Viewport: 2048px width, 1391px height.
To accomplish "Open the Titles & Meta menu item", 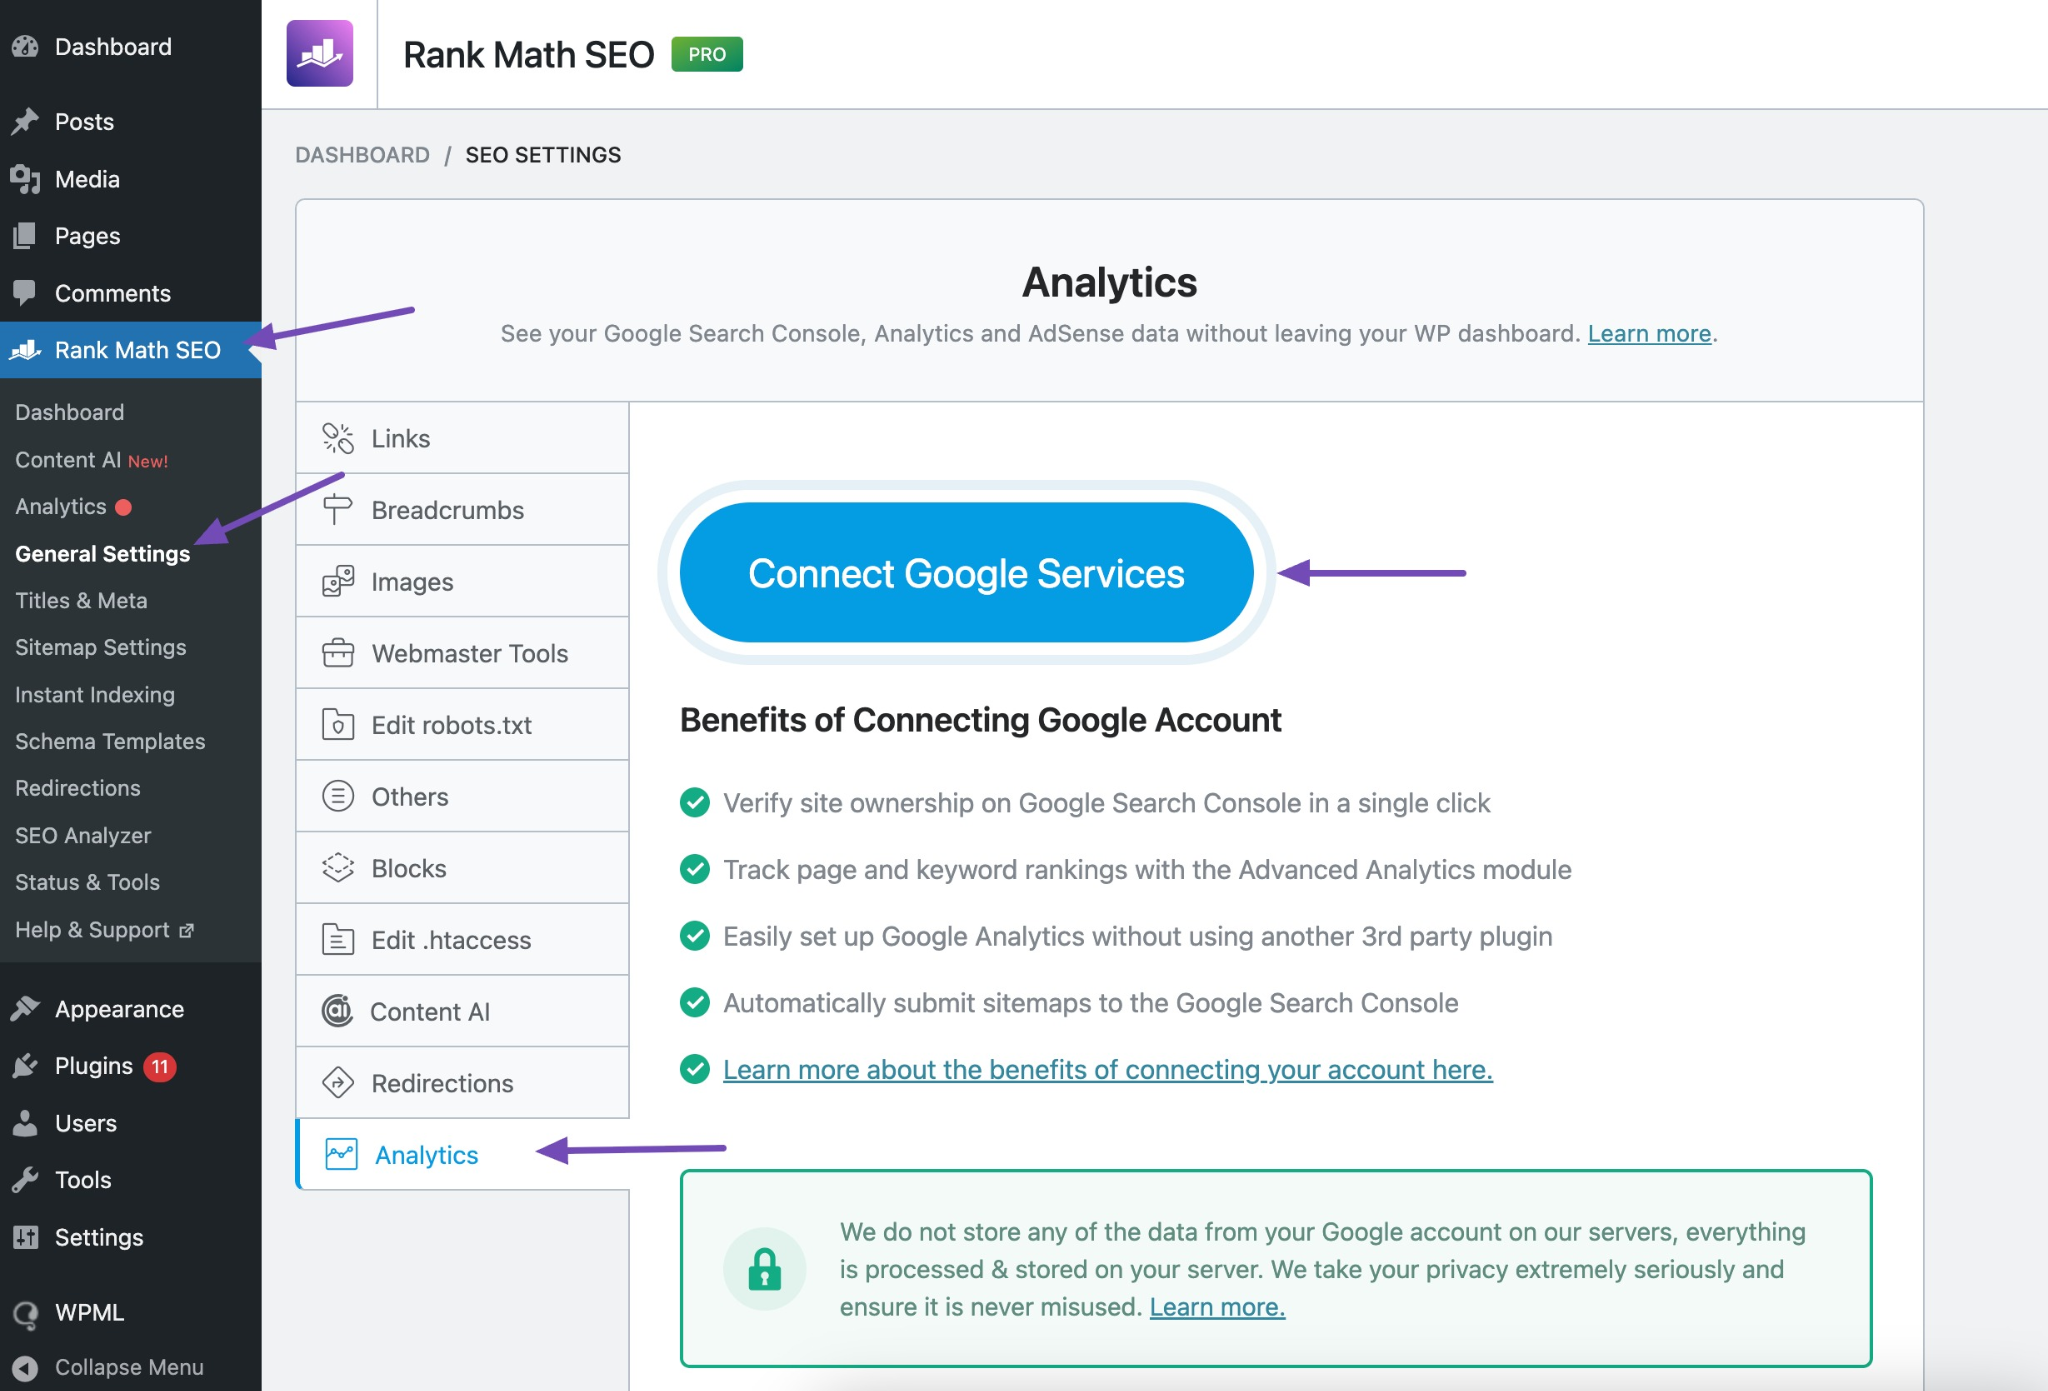I will (80, 600).
